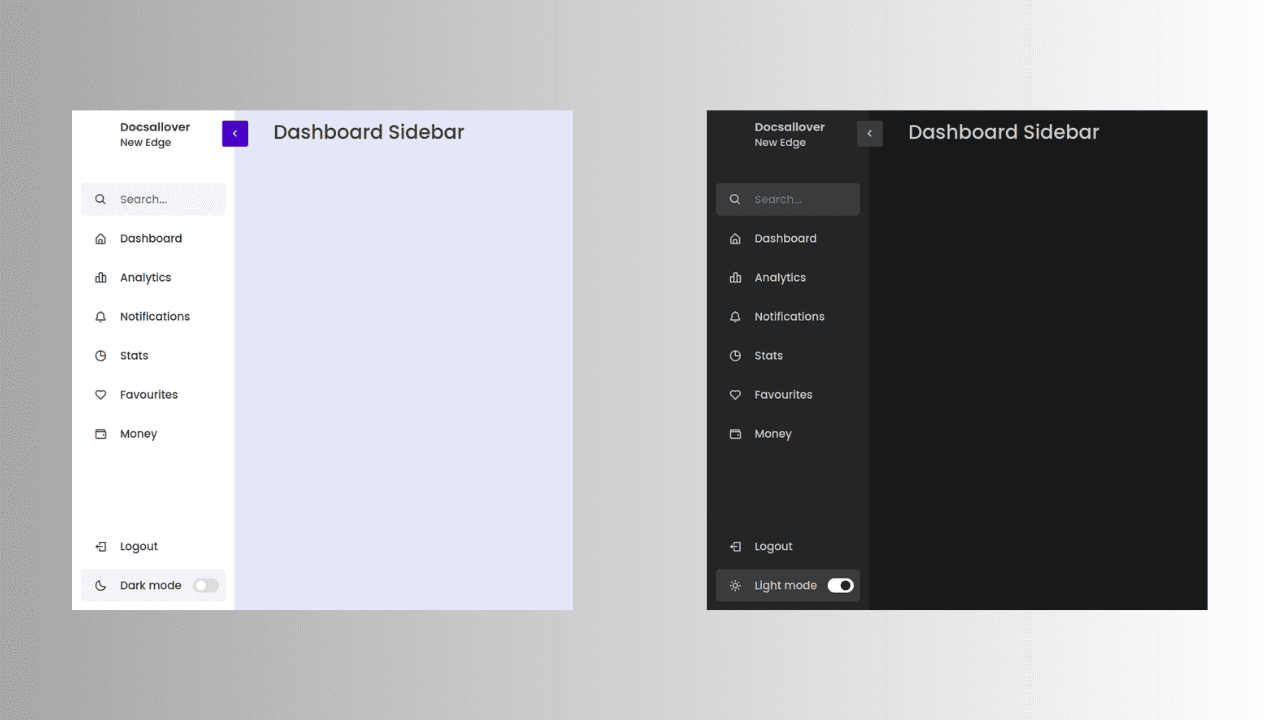1280x720 pixels.
Task: Enable Dark mode with the toggle switch
Action: 206,585
